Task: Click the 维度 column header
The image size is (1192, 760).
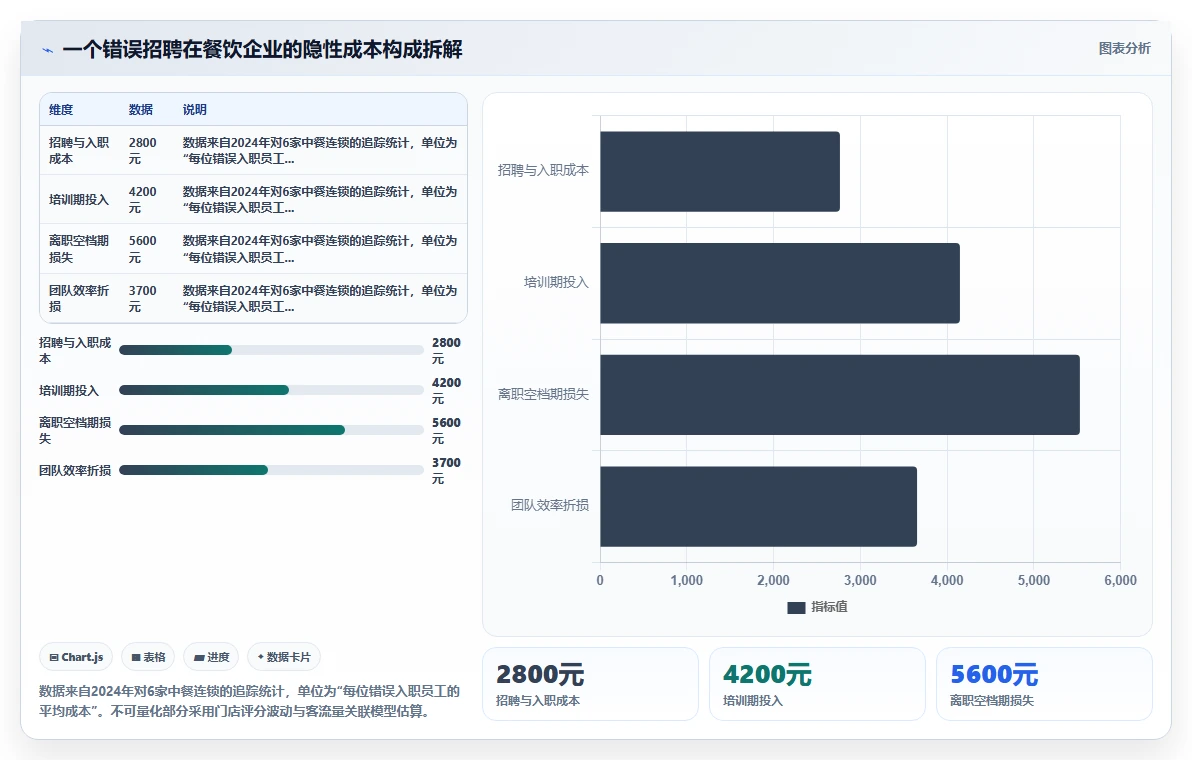Action: pyautogui.click(x=61, y=109)
